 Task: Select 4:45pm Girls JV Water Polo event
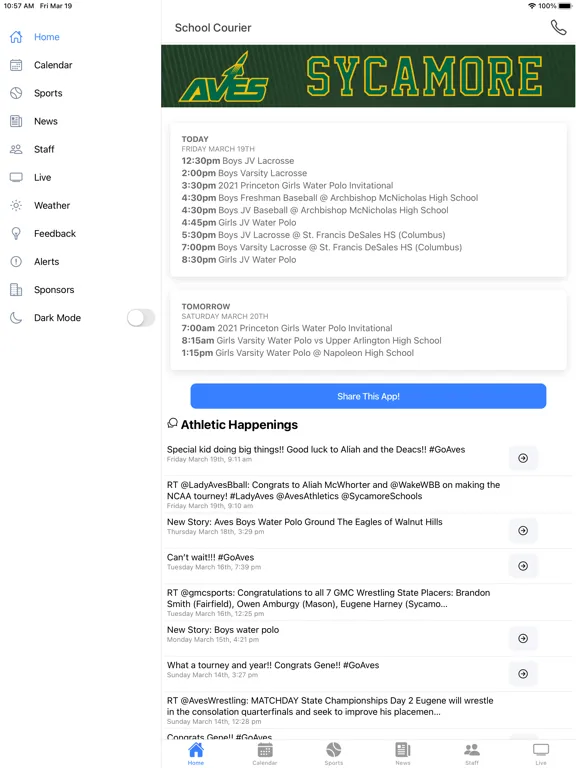coord(239,222)
